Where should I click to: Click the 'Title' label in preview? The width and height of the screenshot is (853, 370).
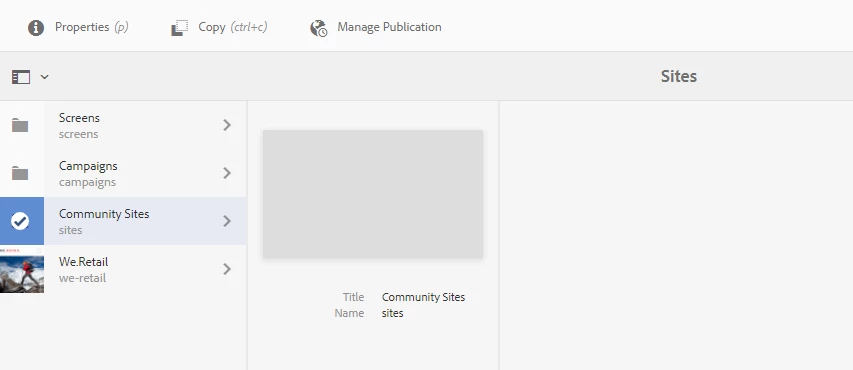pyautogui.click(x=353, y=297)
